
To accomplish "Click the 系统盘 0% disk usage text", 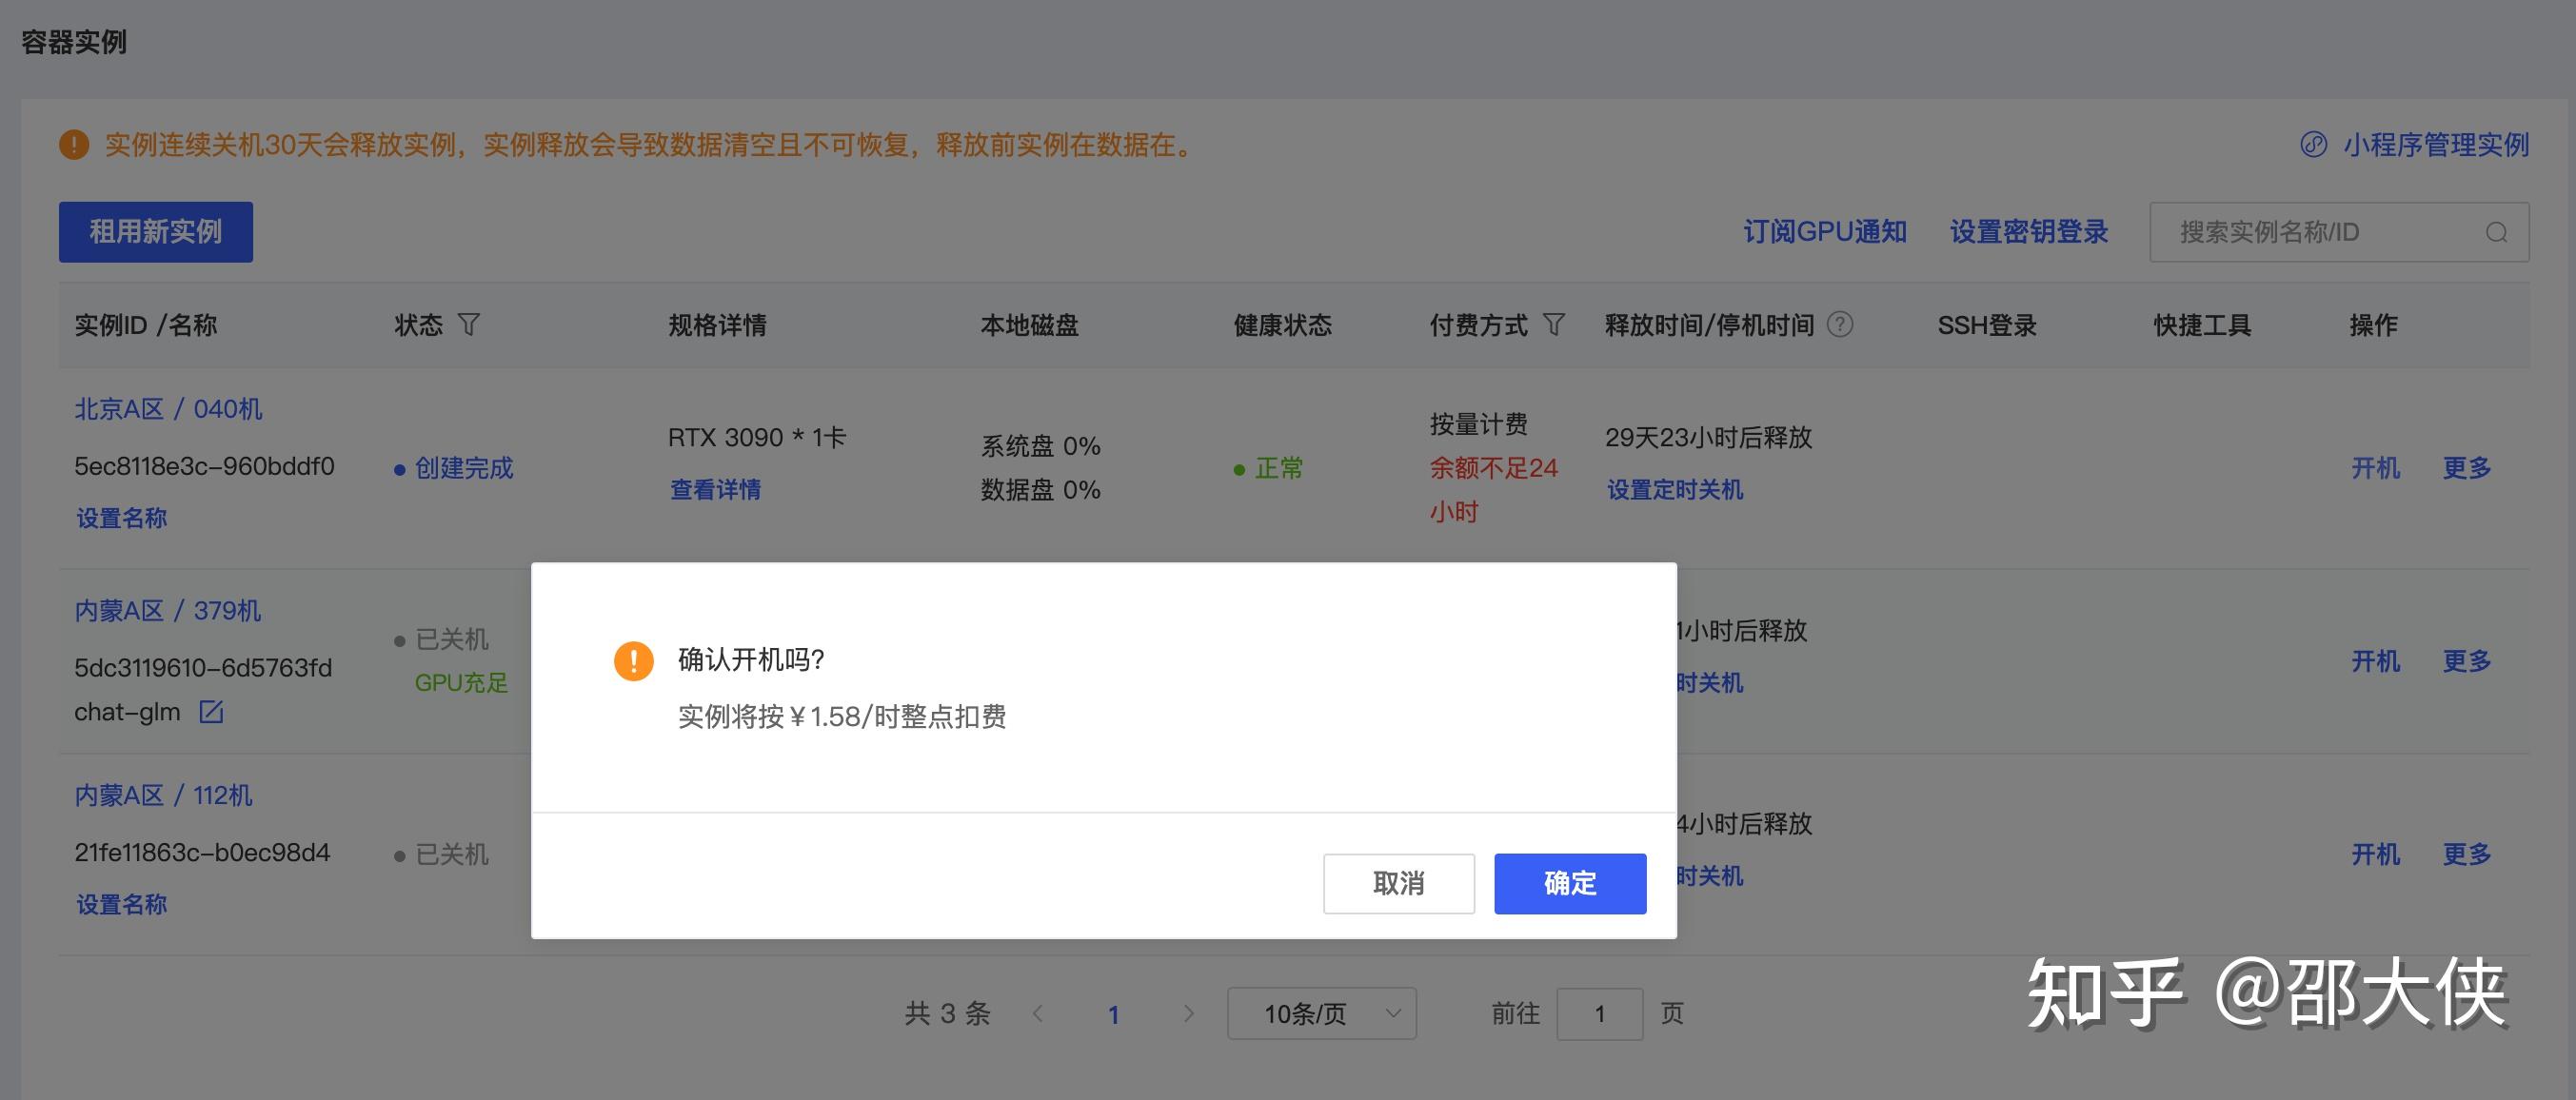I will [1040, 445].
